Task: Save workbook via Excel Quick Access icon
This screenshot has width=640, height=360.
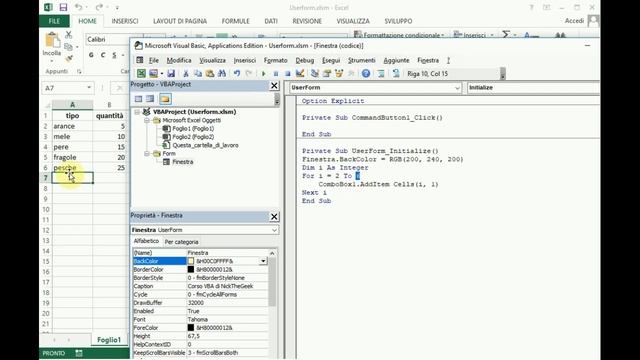Action: pyautogui.click(x=63, y=7)
